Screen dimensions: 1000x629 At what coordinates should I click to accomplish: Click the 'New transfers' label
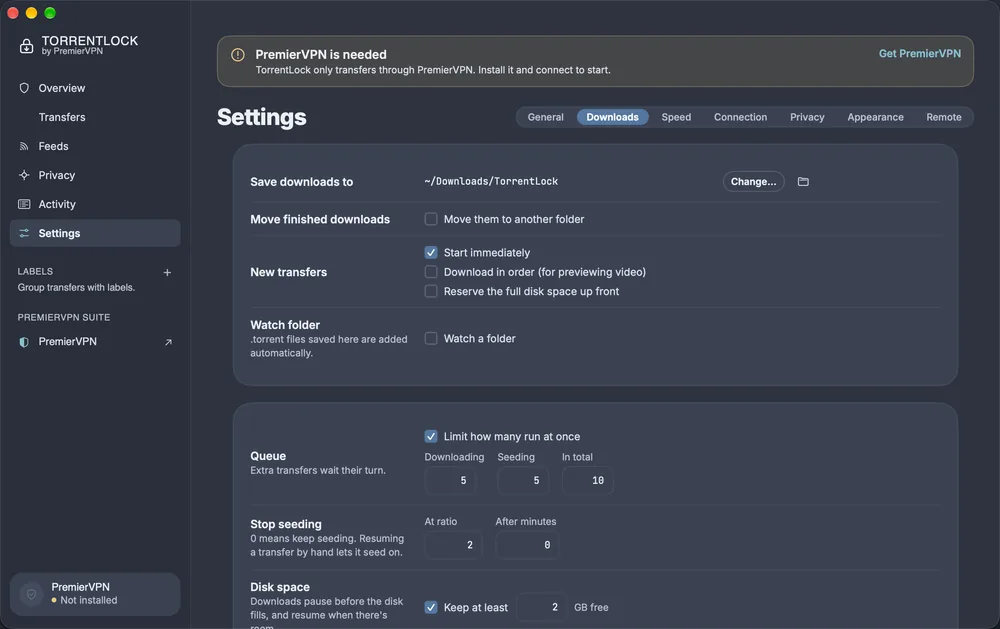(288, 272)
